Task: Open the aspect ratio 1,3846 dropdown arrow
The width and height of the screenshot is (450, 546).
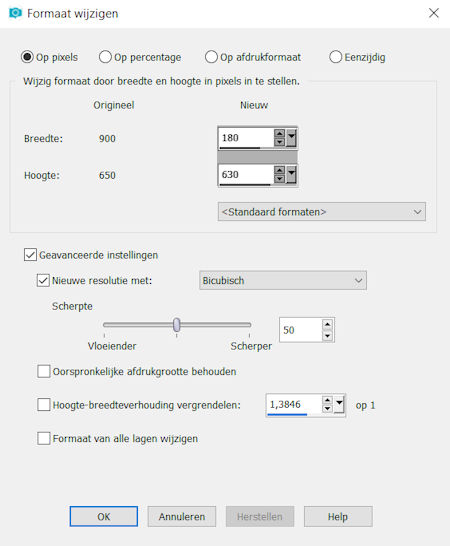Action: [339, 405]
